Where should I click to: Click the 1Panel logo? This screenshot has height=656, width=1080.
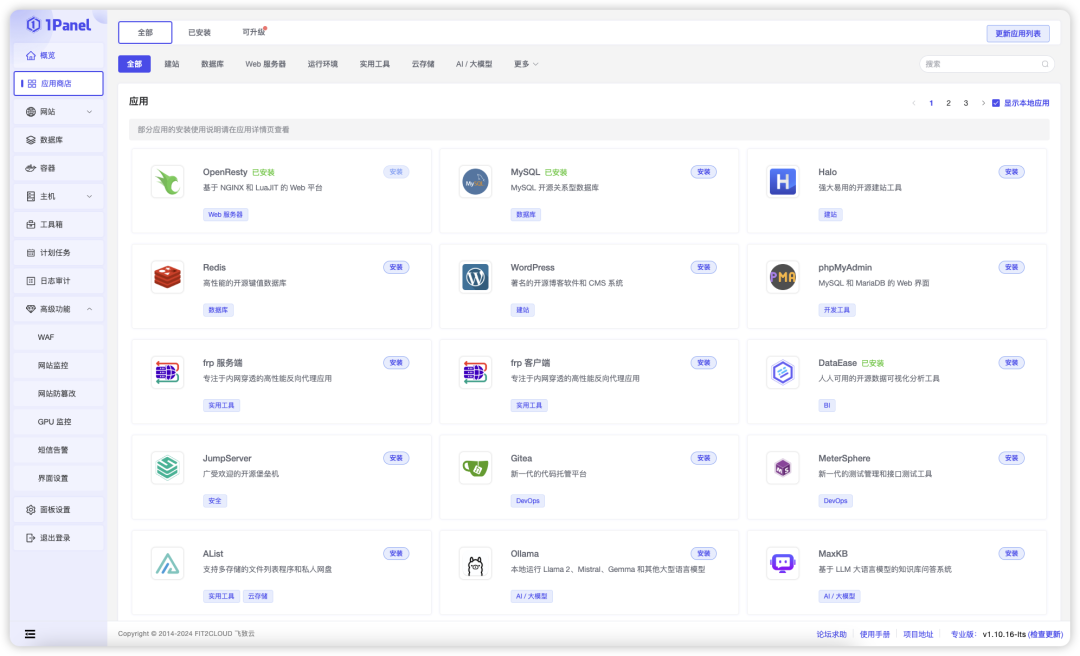tap(59, 25)
